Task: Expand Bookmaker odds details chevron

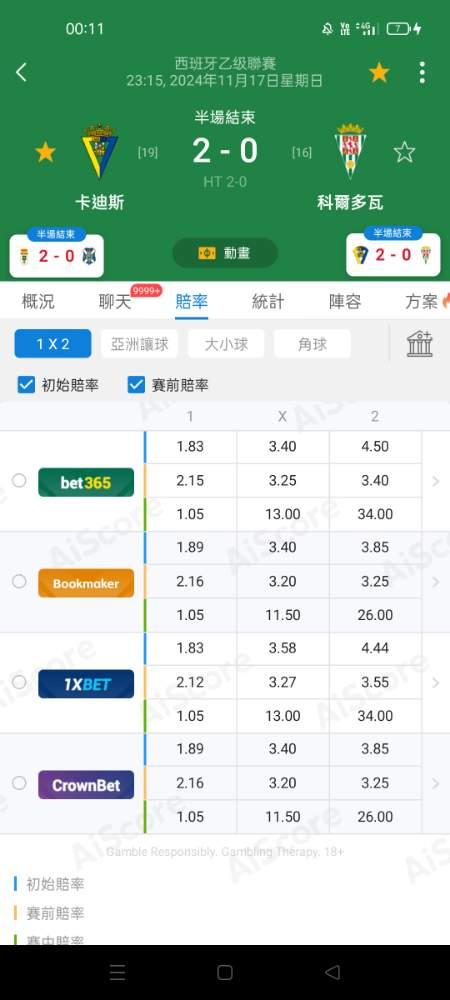Action: tap(436, 582)
